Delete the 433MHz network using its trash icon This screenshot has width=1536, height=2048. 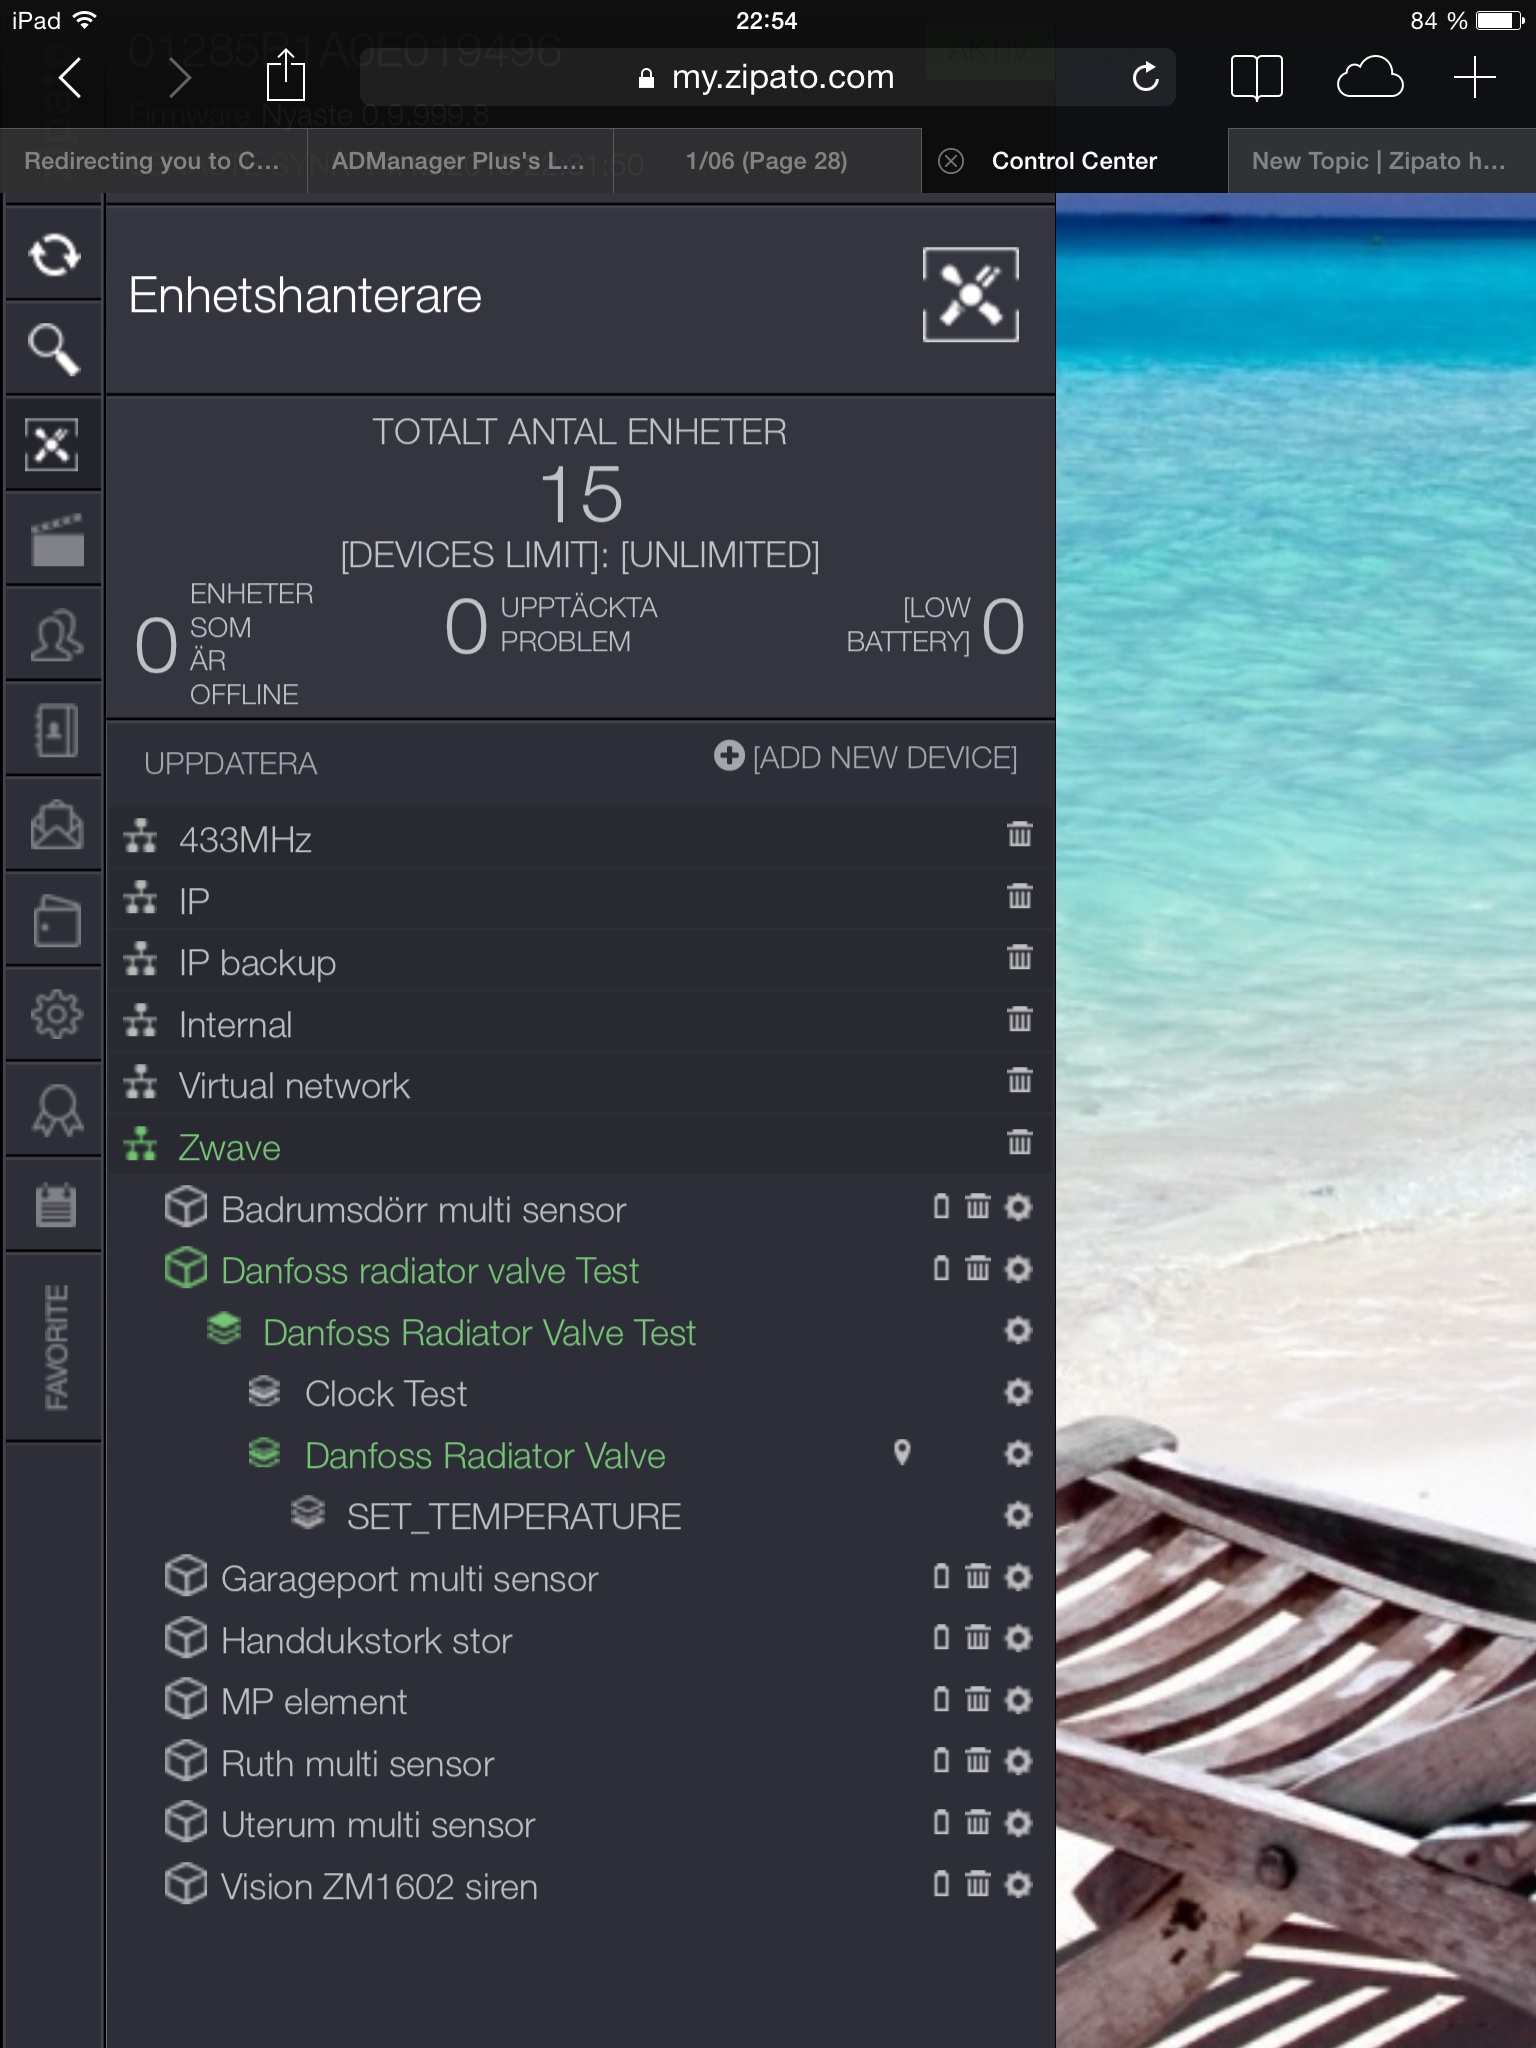click(1019, 835)
